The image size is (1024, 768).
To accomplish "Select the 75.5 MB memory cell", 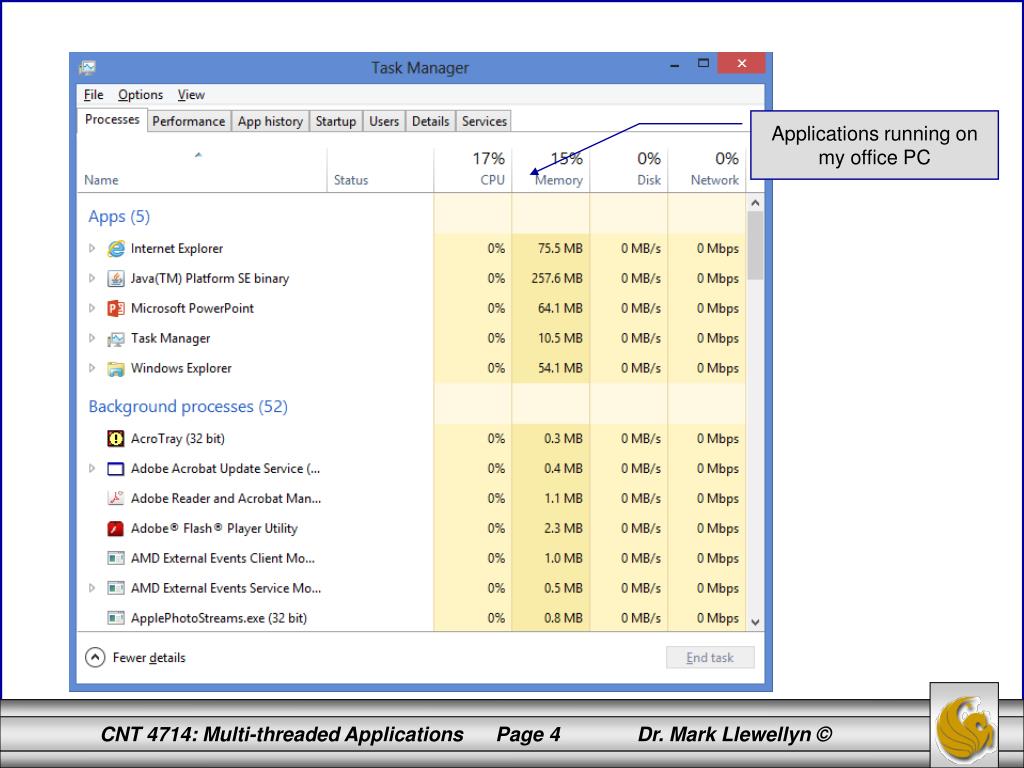I will (551, 248).
